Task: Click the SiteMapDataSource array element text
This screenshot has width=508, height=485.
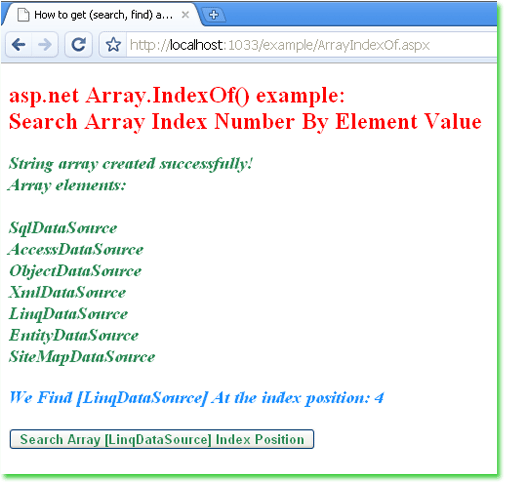Action: [82, 357]
